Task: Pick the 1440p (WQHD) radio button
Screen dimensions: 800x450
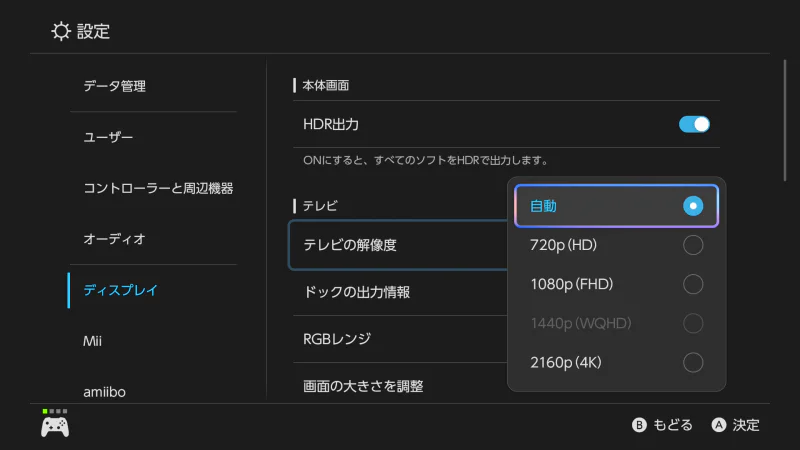Action: [x=693, y=323]
